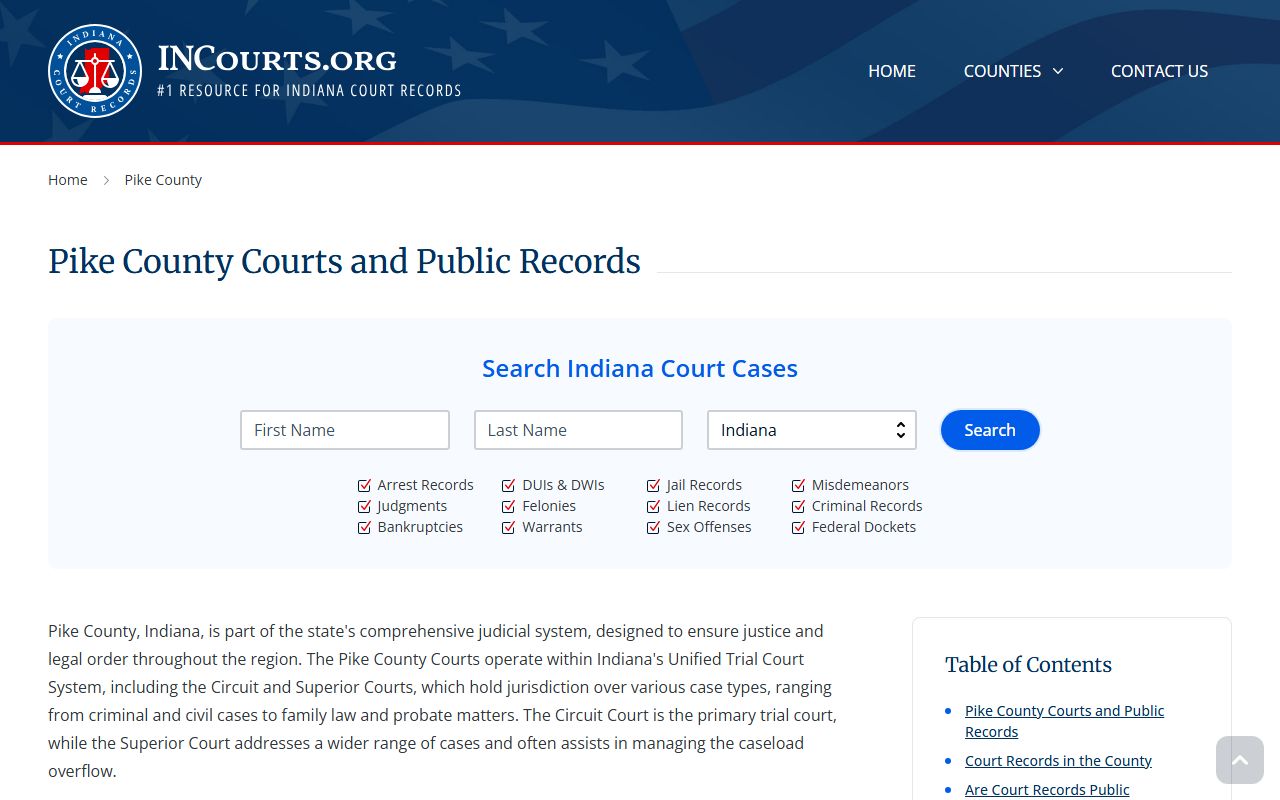Click the Bankruptcies checkmark icon
Viewport: 1280px width, 800px height.
click(365, 527)
